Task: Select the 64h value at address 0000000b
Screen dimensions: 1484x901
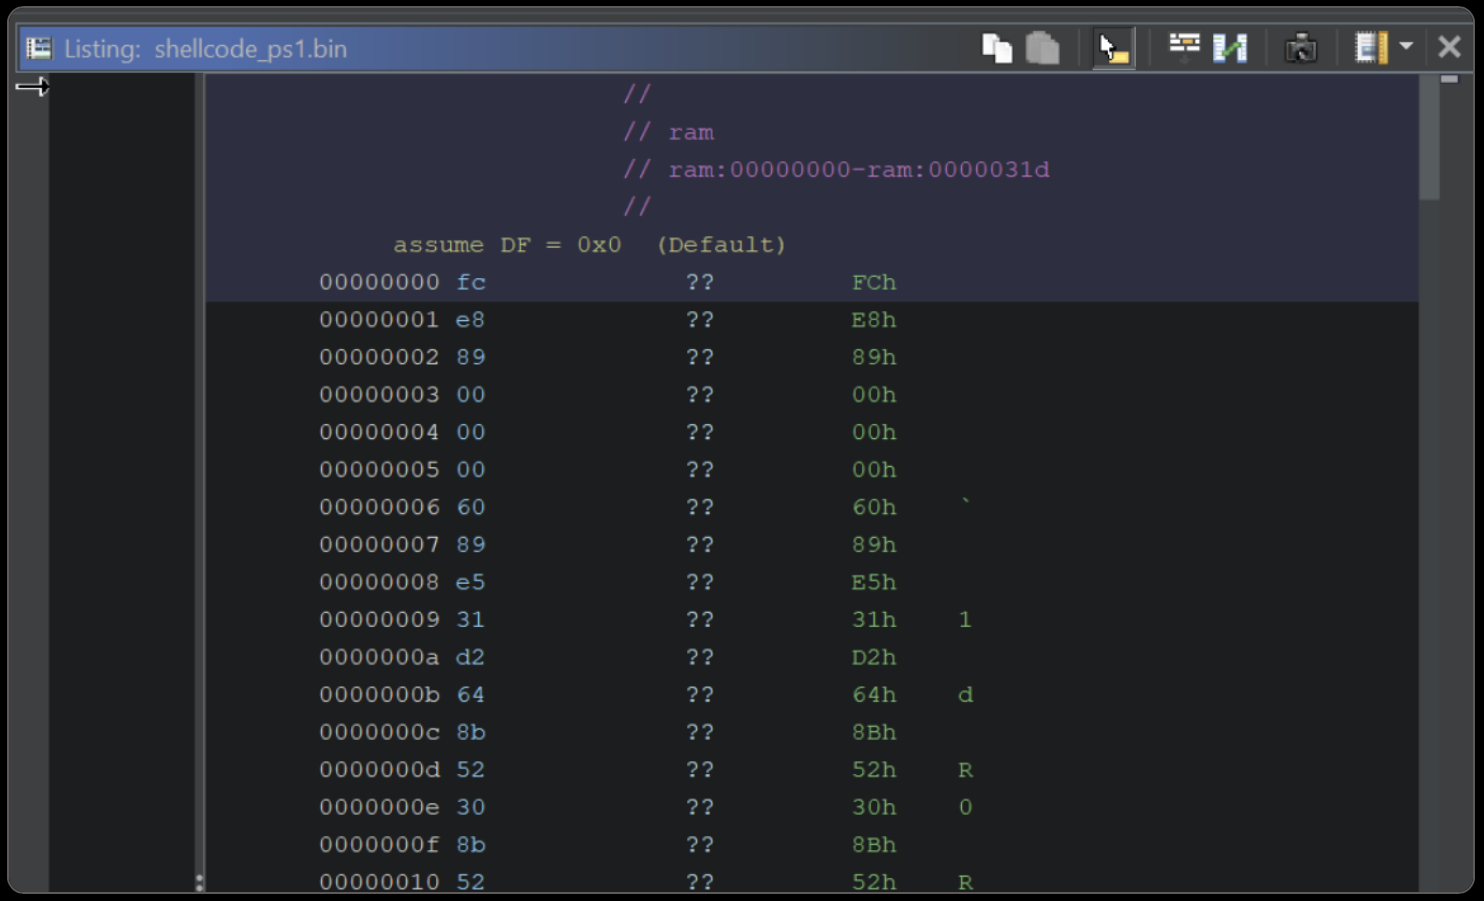Action: pyautogui.click(x=873, y=695)
